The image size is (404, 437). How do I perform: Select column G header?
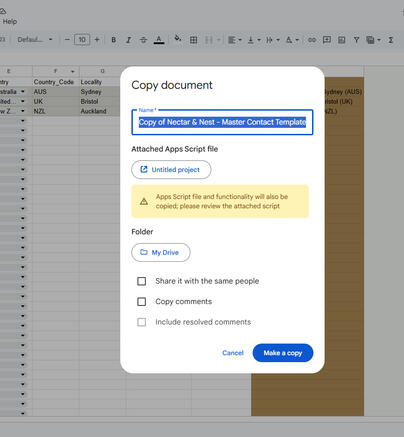102,71
